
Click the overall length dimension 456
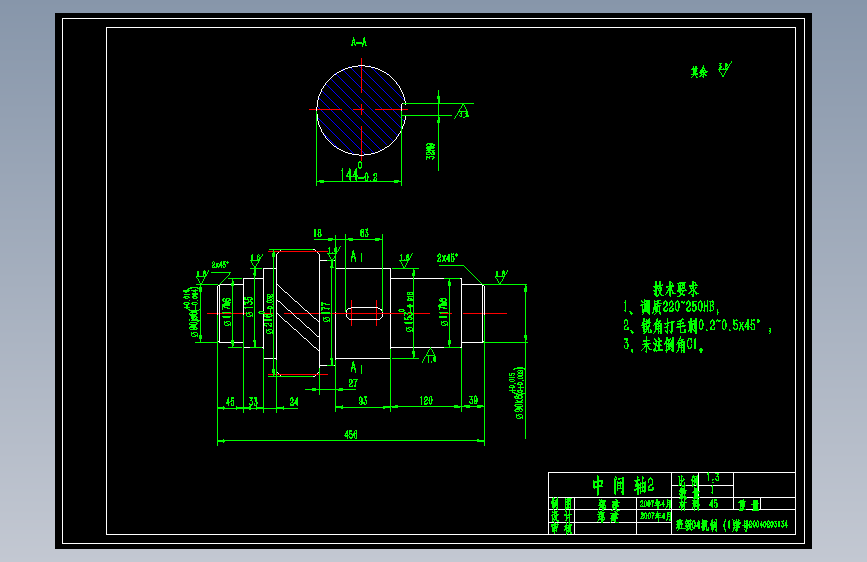351,435
